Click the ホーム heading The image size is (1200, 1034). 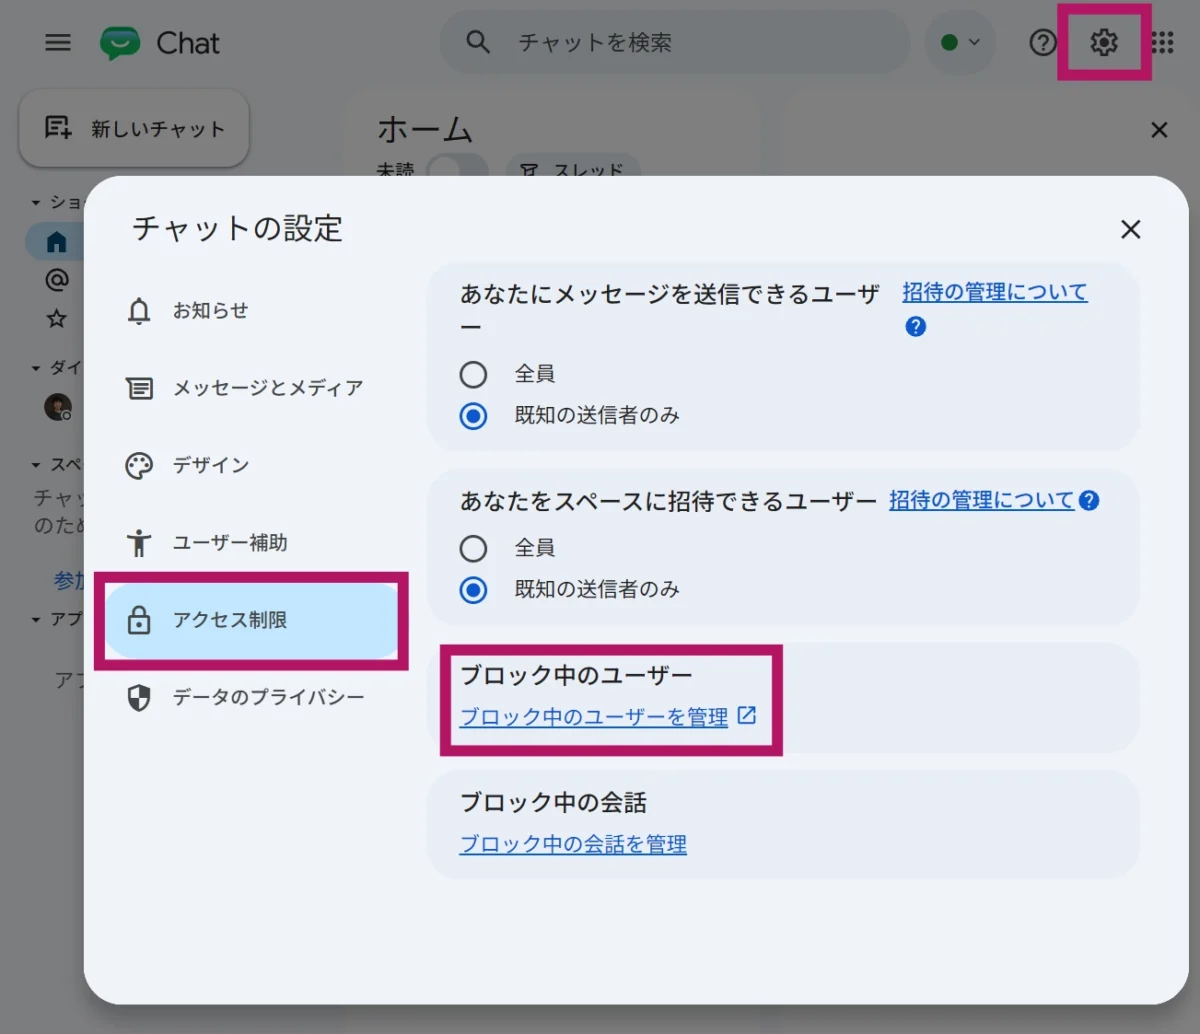tap(425, 129)
